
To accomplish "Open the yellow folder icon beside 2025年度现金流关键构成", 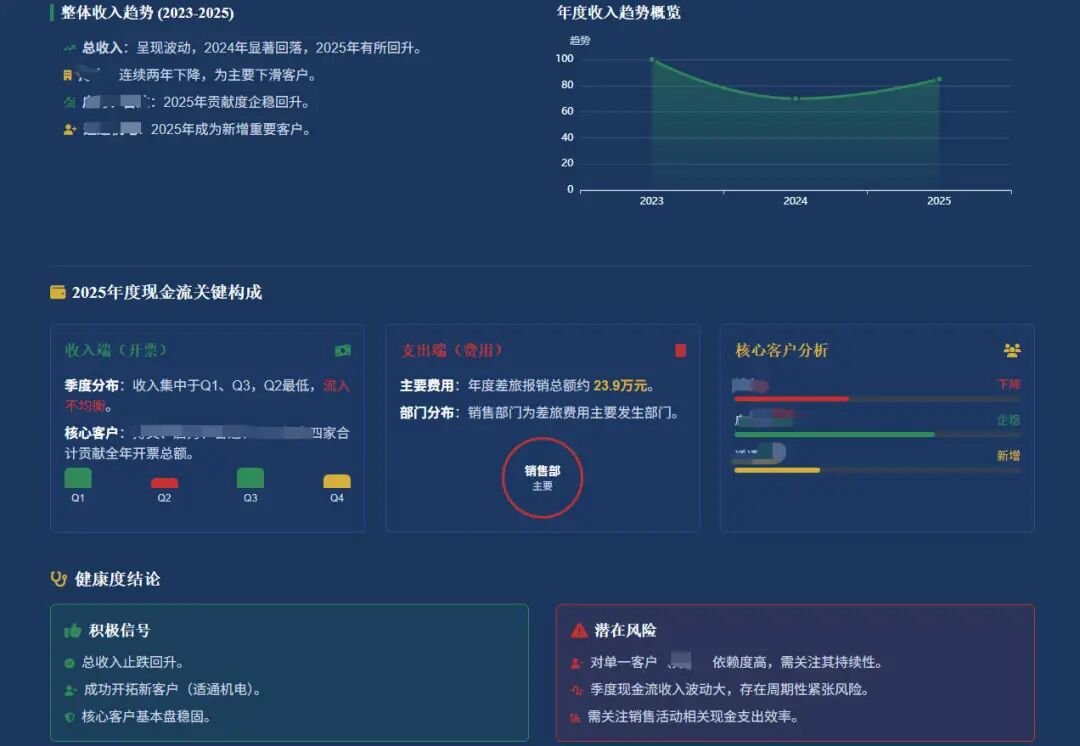I will [59, 291].
